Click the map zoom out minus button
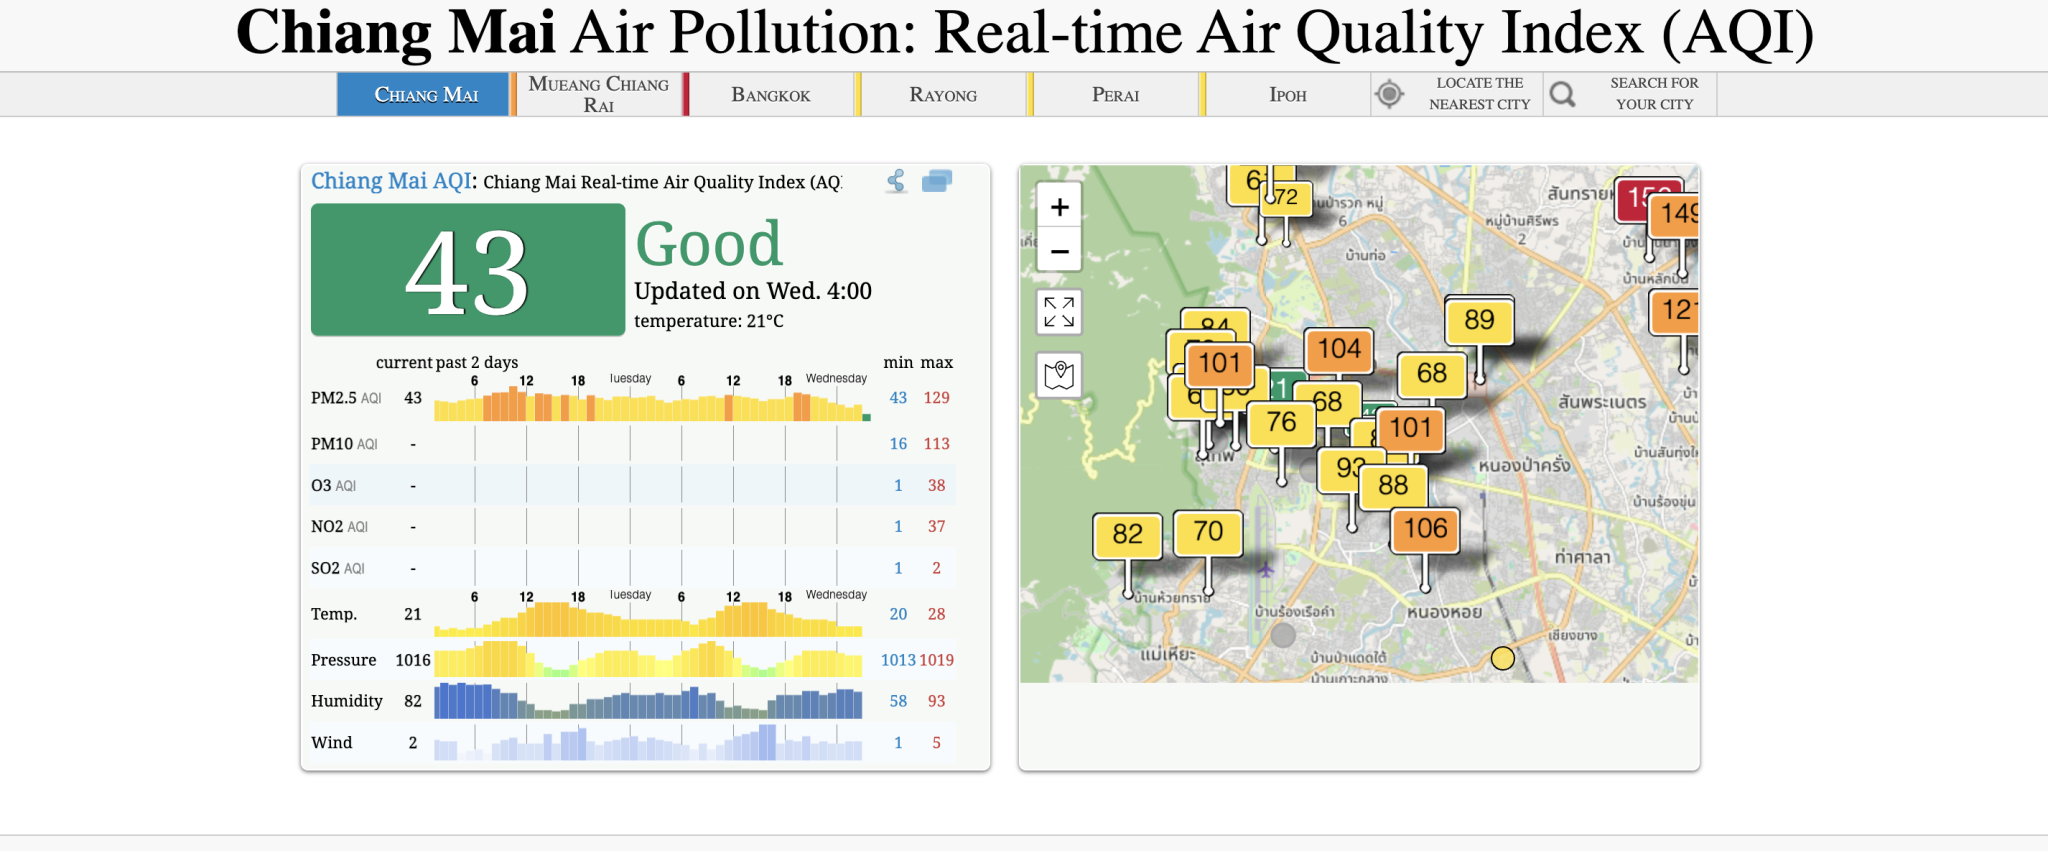 tap(1059, 251)
